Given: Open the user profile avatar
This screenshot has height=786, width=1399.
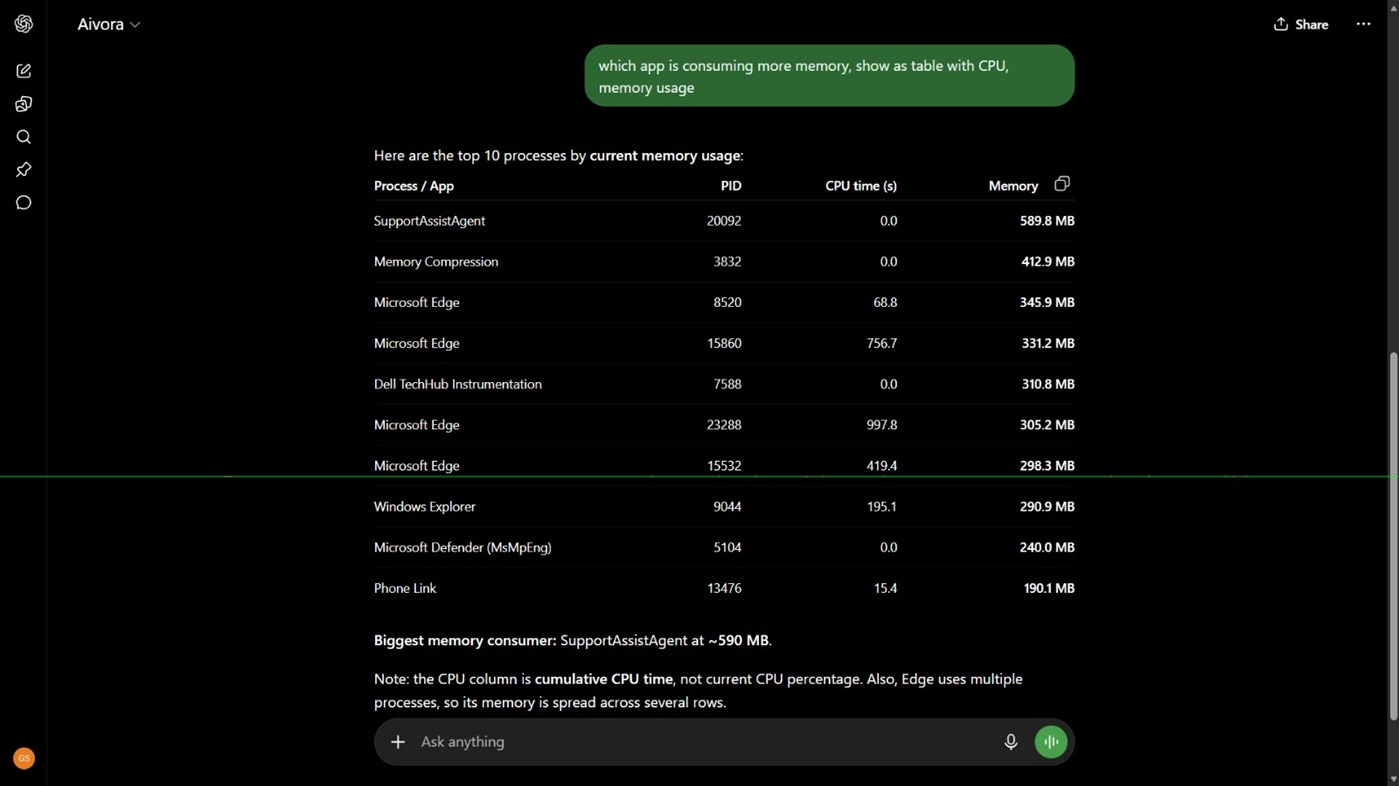Looking at the screenshot, I should coord(24,759).
